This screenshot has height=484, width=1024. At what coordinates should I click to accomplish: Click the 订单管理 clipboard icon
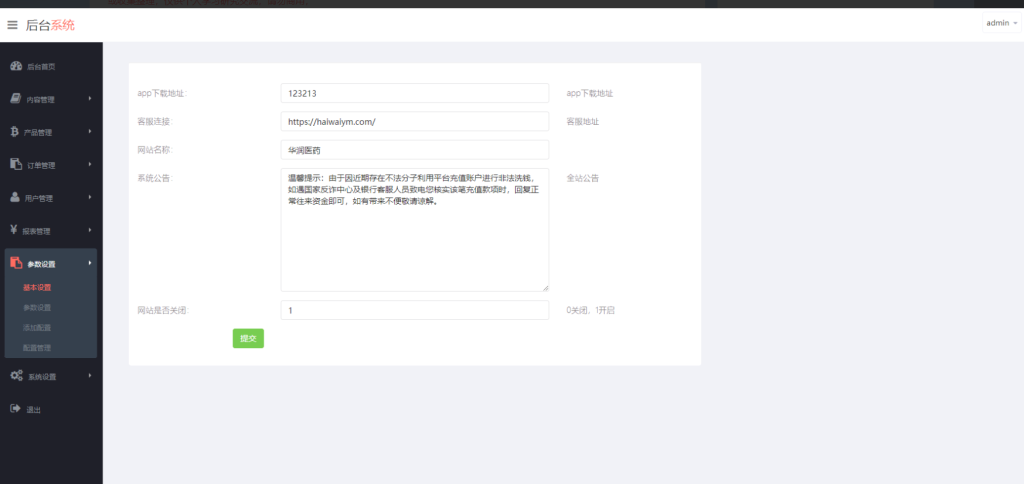[16, 164]
